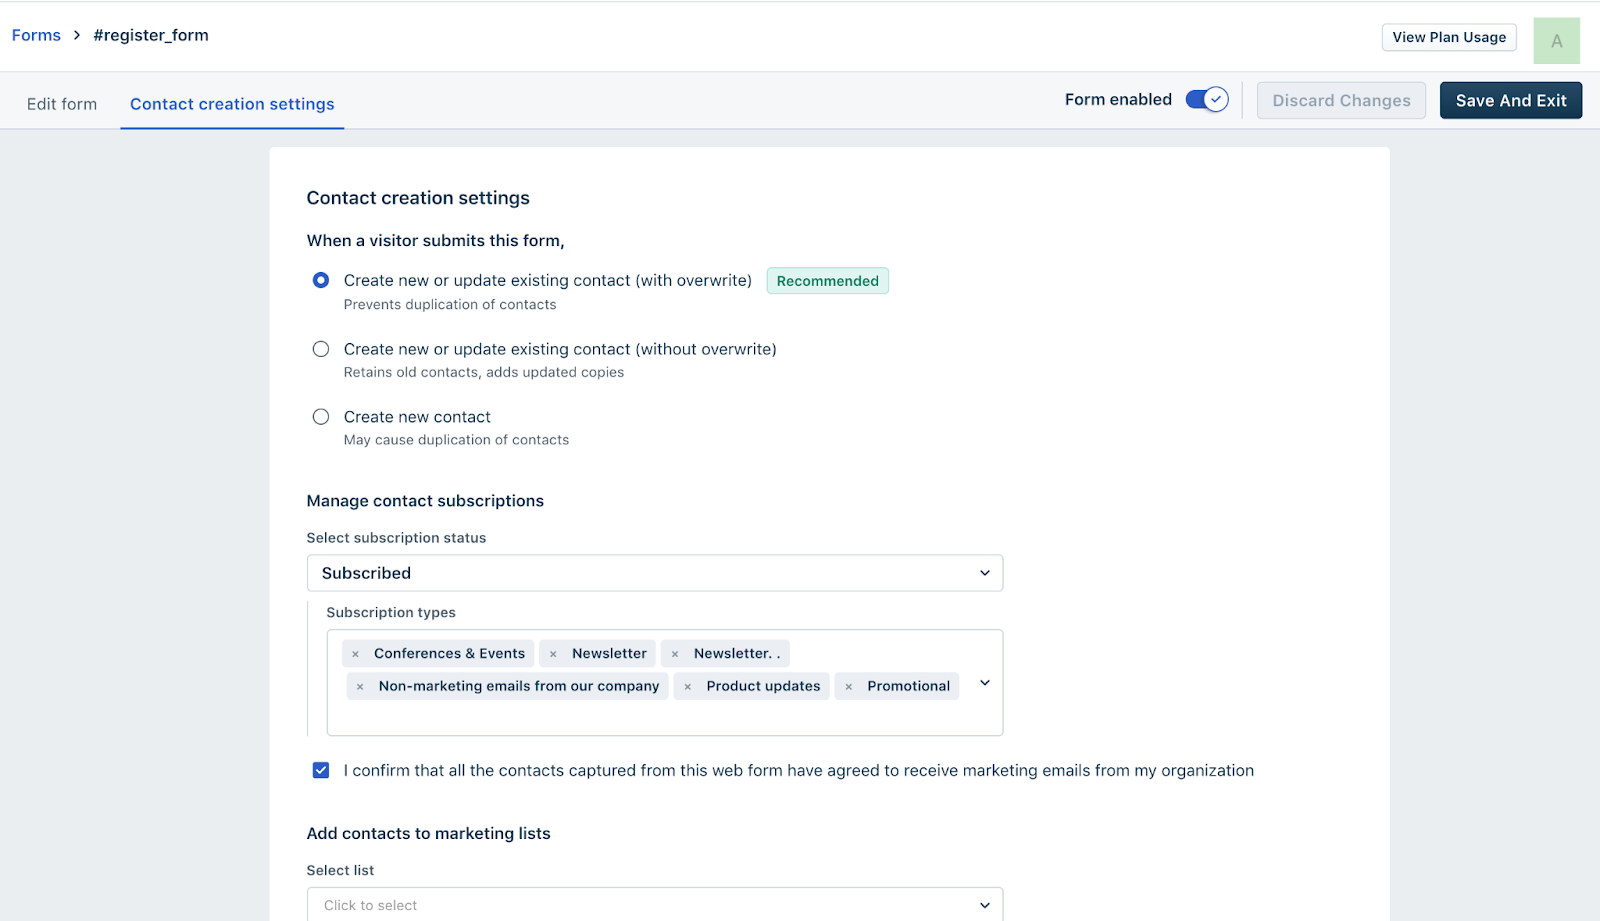Remove Non-marketing emails from our company tag
Image resolution: width=1600 pixels, height=921 pixels.
(x=360, y=687)
